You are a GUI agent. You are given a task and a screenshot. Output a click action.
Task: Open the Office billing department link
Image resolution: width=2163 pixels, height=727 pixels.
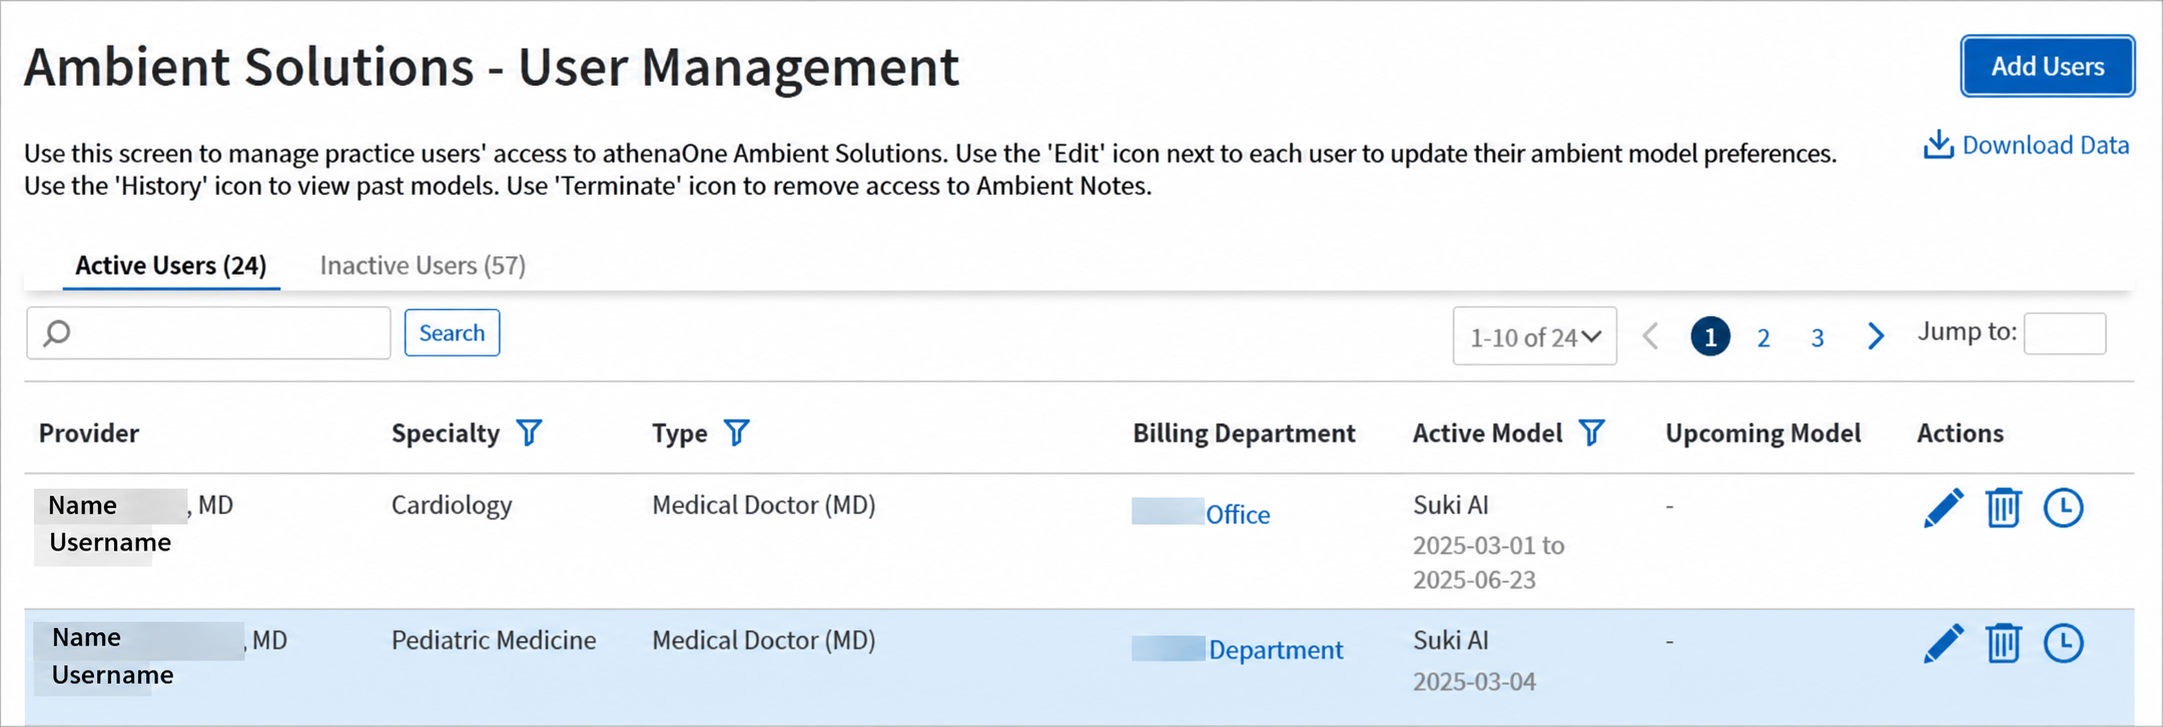point(1237,514)
